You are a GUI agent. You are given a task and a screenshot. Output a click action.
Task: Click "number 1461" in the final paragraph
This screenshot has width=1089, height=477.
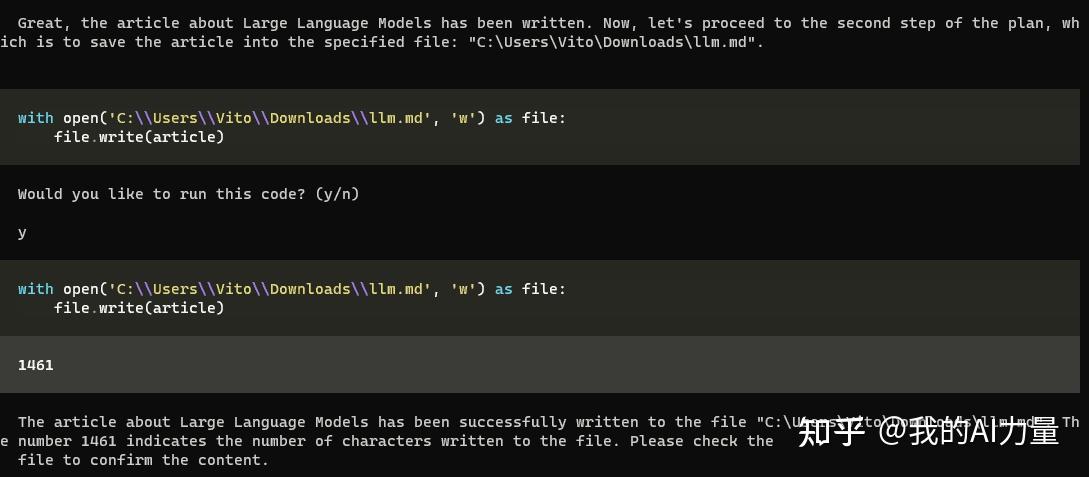coord(67,441)
